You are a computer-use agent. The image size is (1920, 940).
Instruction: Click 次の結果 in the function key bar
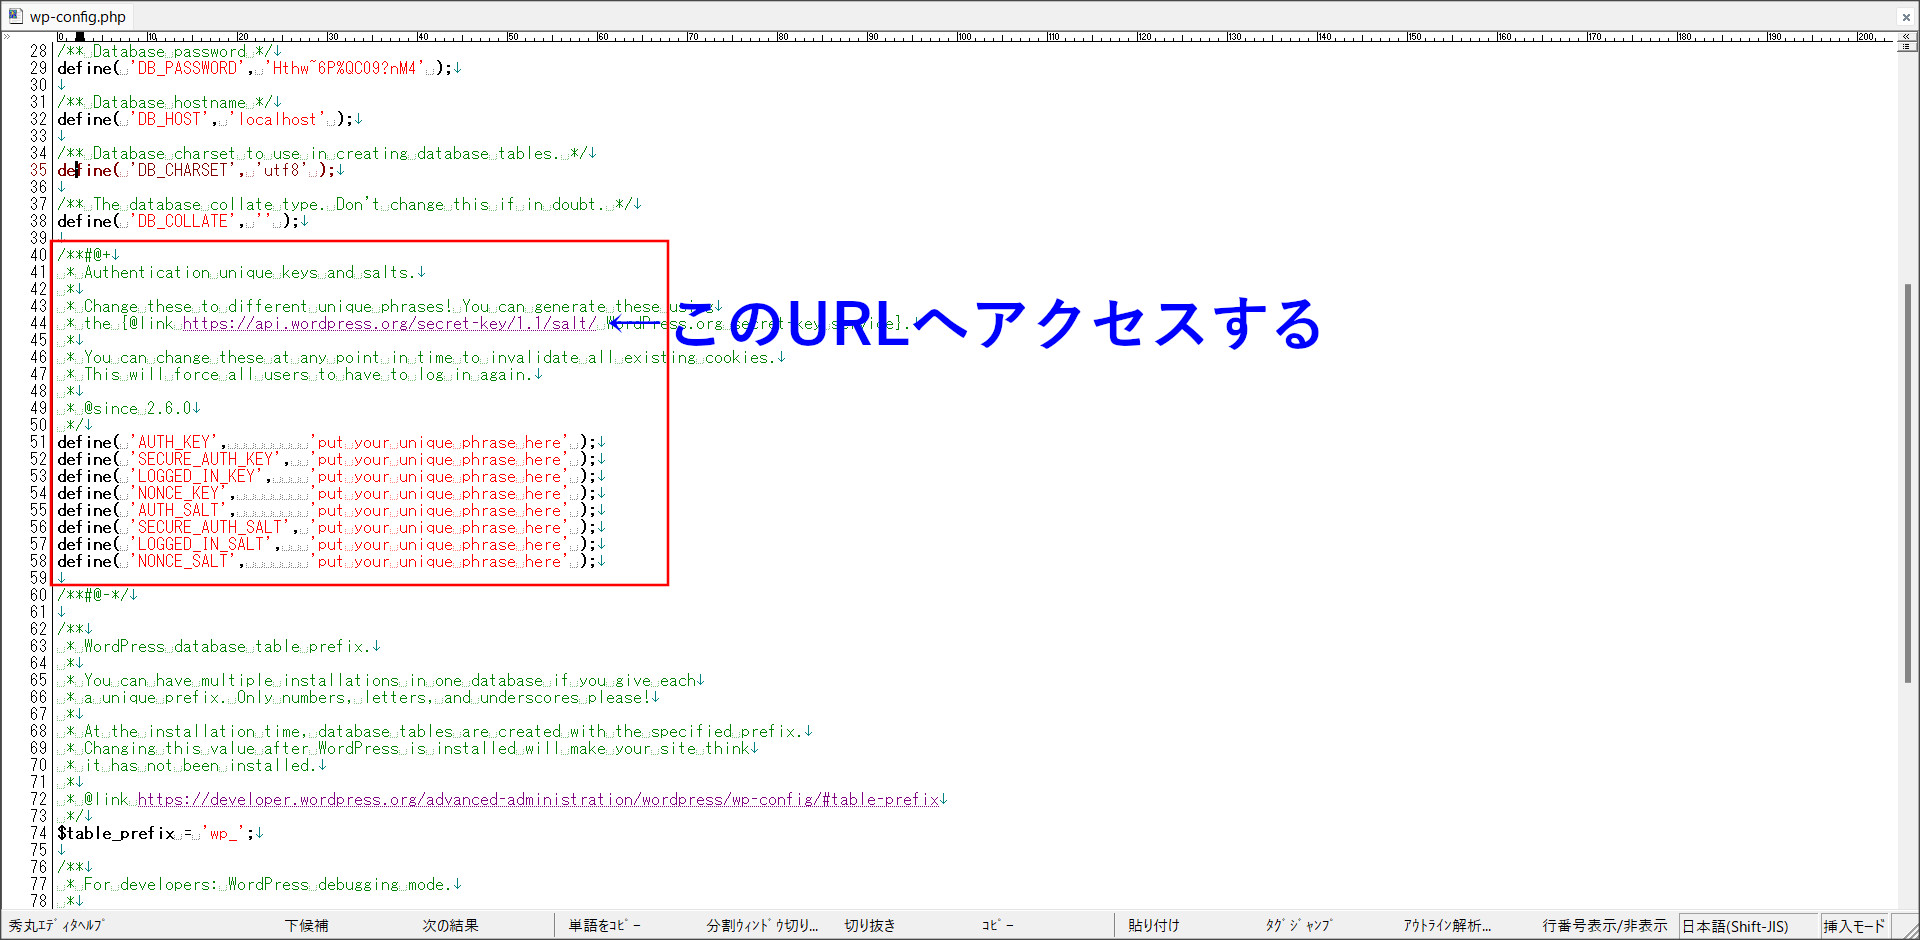[x=450, y=926]
